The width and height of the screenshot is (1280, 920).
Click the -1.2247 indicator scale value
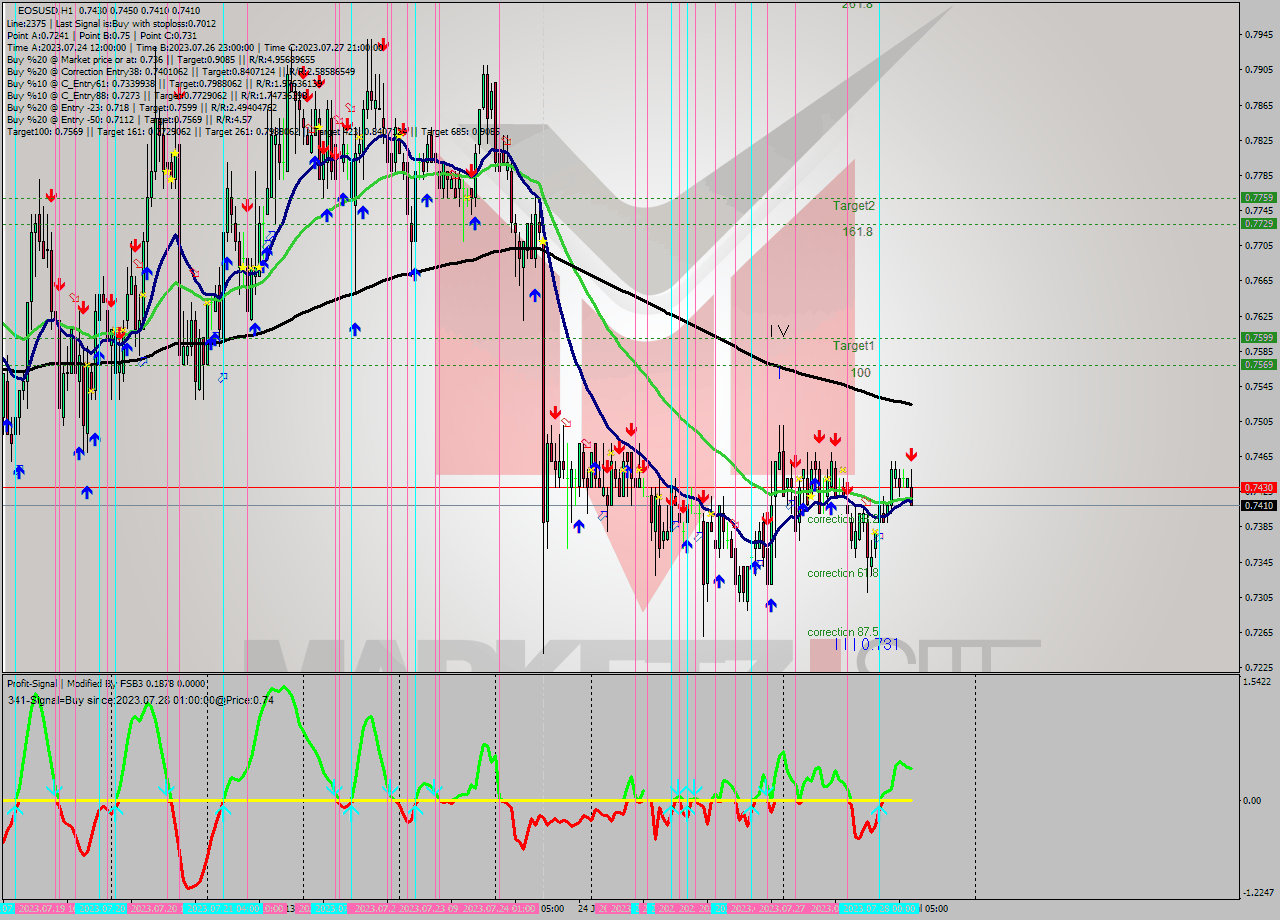pyautogui.click(x=1257, y=893)
